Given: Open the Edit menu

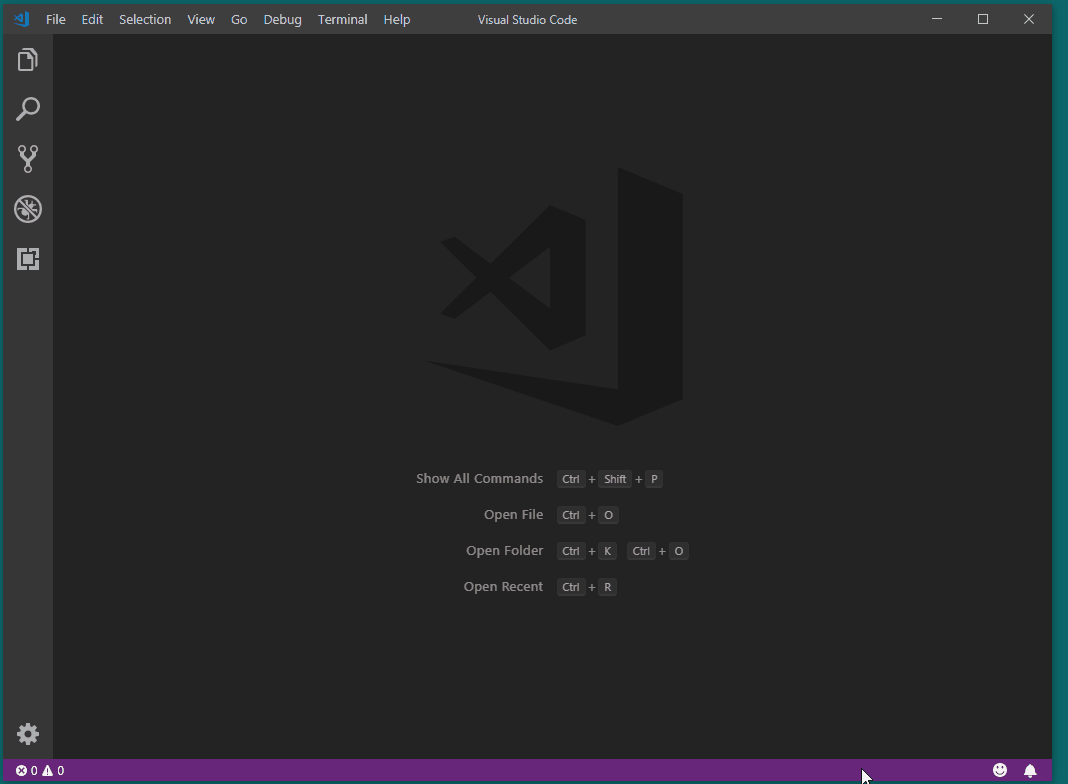Looking at the screenshot, I should tap(91, 18).
